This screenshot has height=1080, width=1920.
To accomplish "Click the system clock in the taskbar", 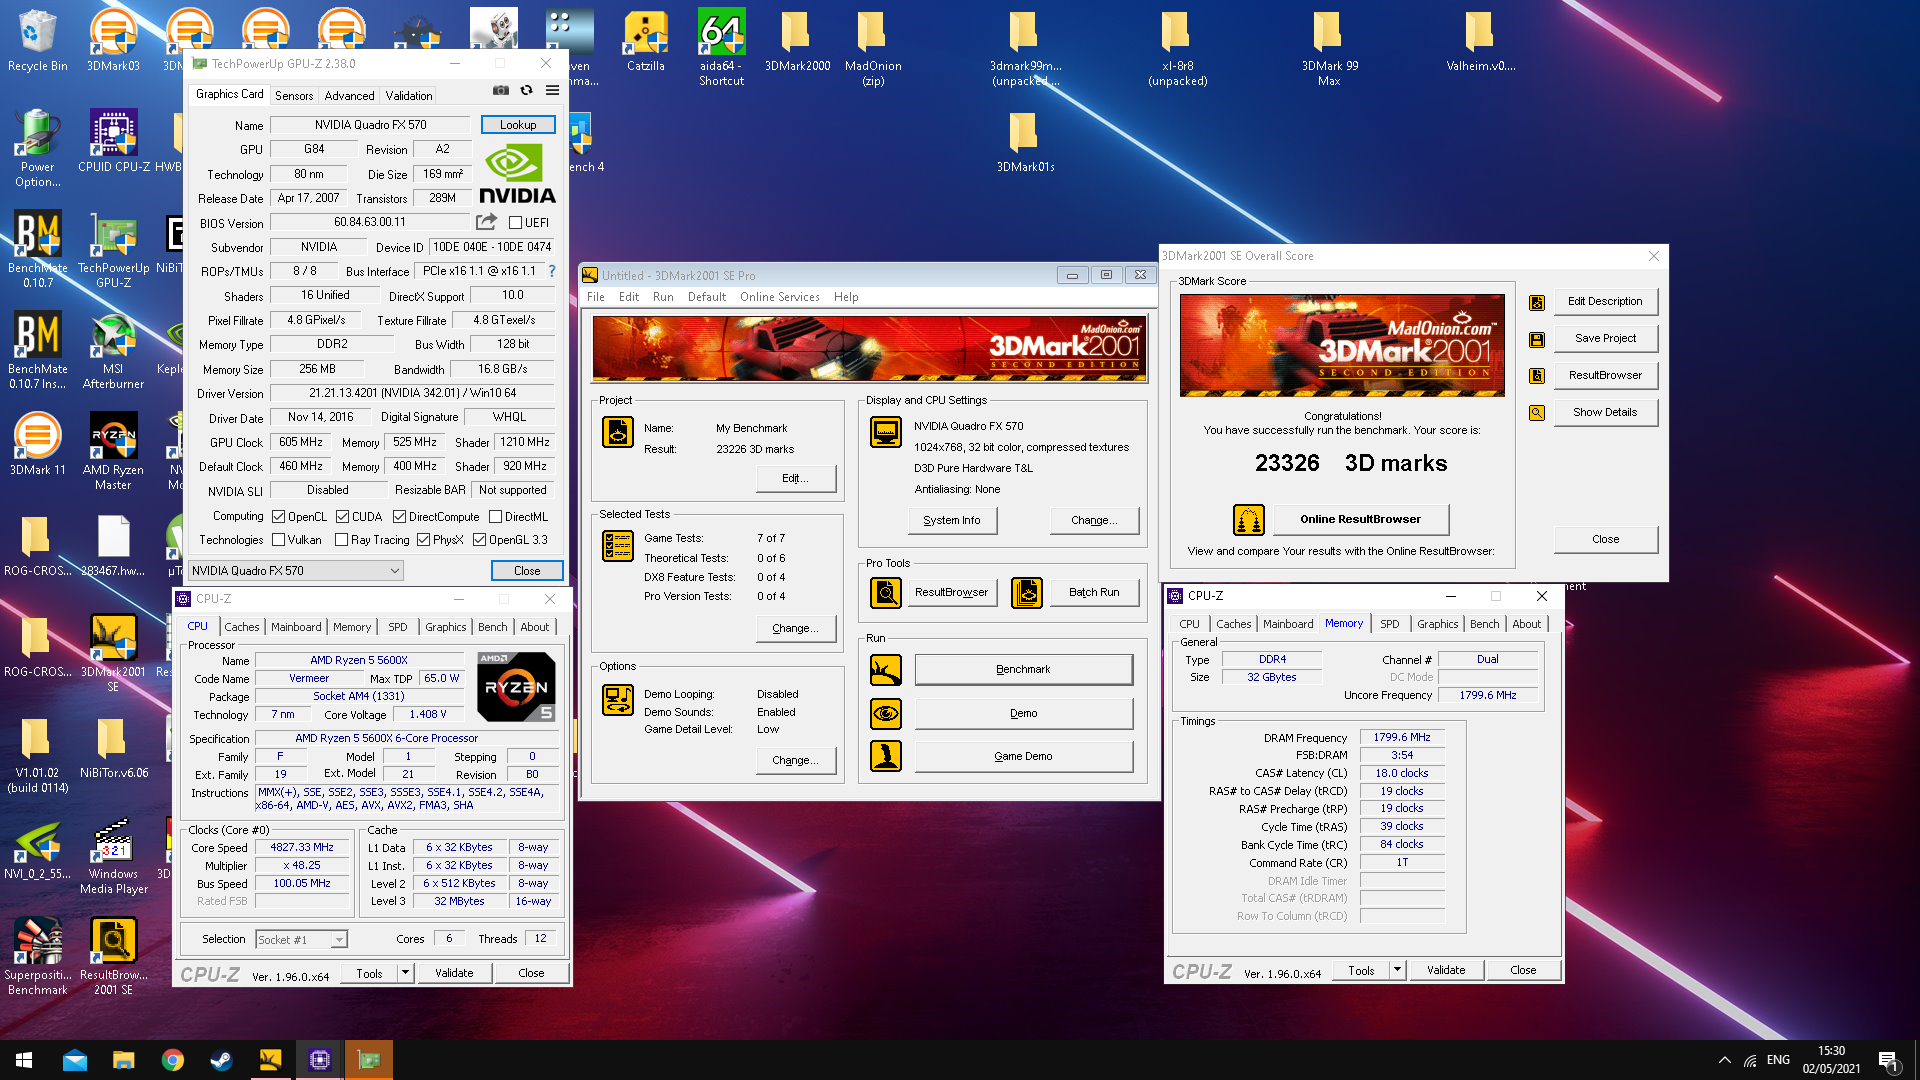I will 1831,1060.
